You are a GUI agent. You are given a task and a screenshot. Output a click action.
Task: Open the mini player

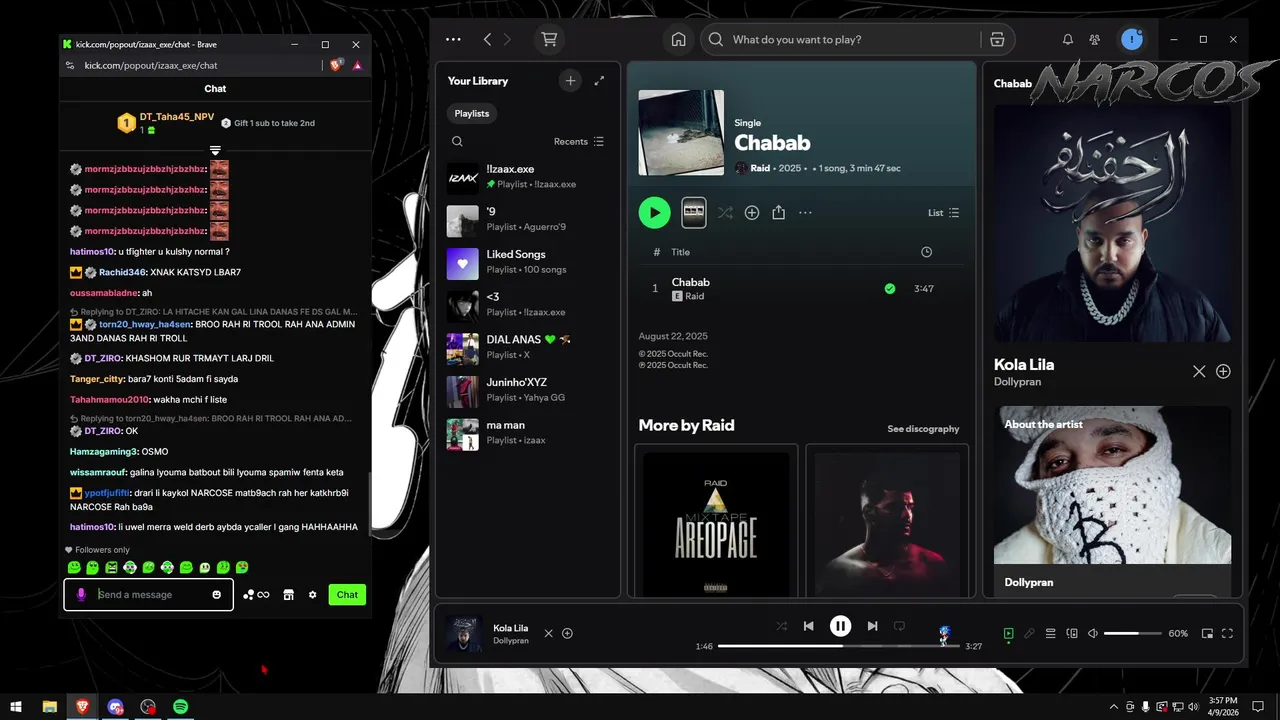pyautogui.click(x=1207, y=633)
